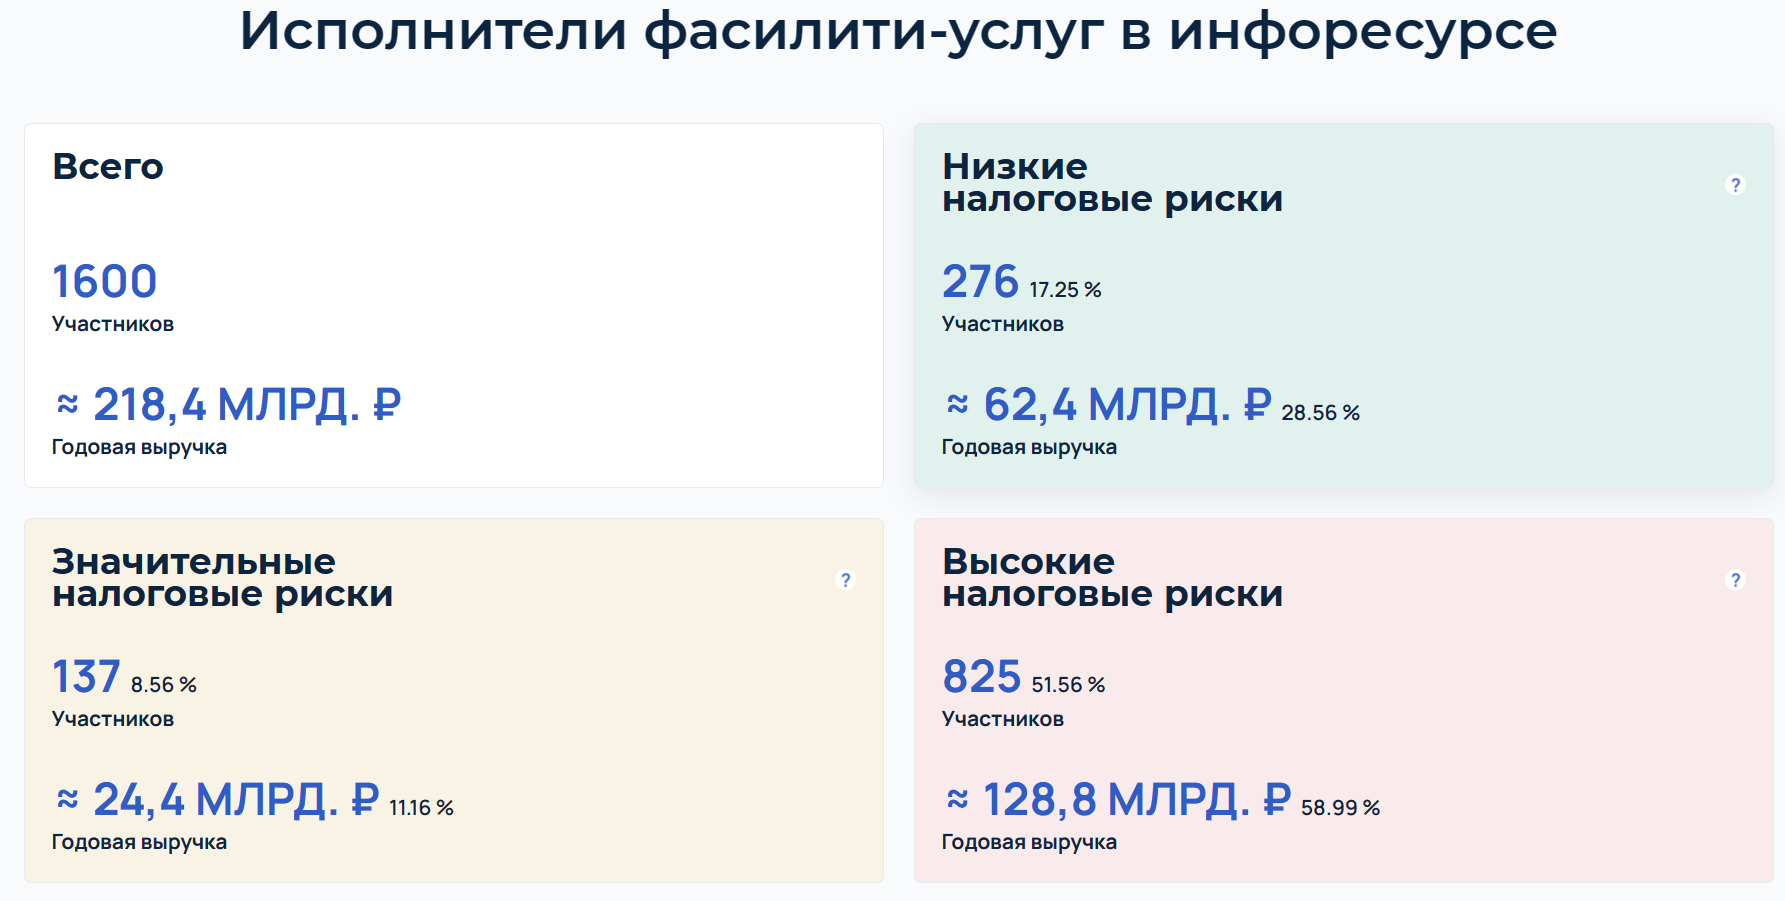The height and width of the screenshot is (901, 1785).
Task: Select the 8.56 % participants share label
Action: [x=163, y=685]
